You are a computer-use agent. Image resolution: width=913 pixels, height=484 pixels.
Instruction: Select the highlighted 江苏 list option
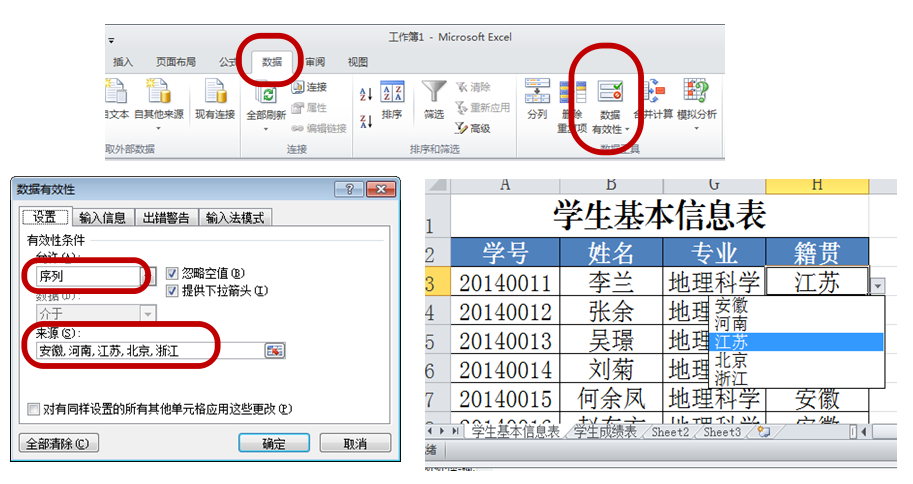[x=796, y=342]
